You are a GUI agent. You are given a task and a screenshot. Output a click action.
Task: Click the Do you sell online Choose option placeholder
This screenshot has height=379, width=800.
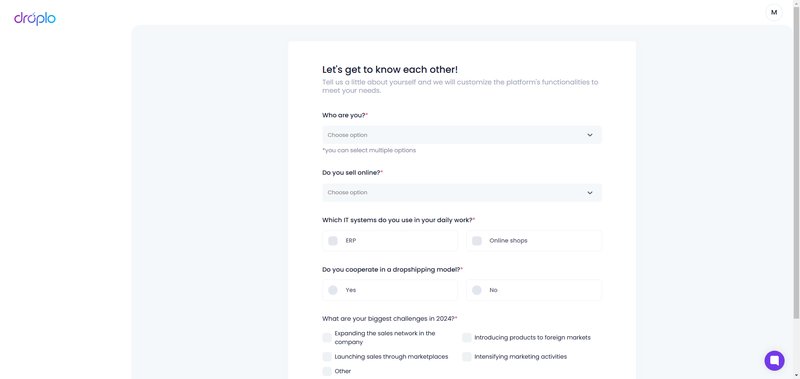(x=347, y=193)
